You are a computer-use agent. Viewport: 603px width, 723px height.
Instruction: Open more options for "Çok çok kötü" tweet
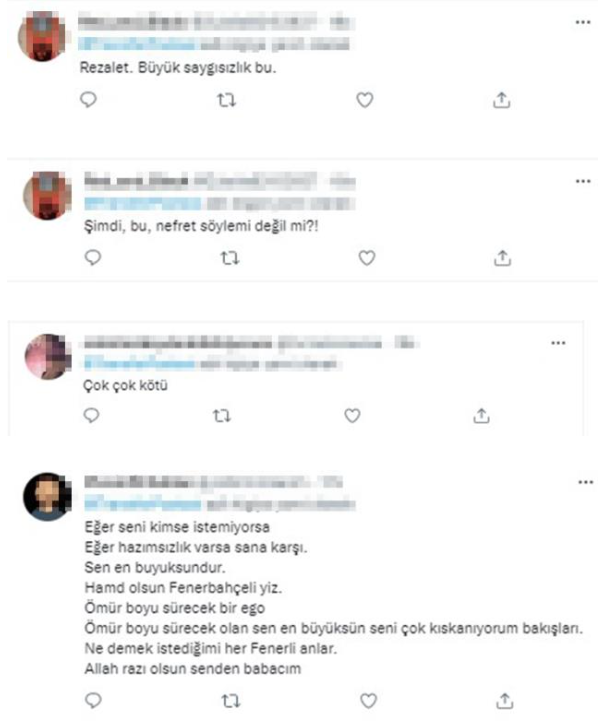[x=558, y=343]
